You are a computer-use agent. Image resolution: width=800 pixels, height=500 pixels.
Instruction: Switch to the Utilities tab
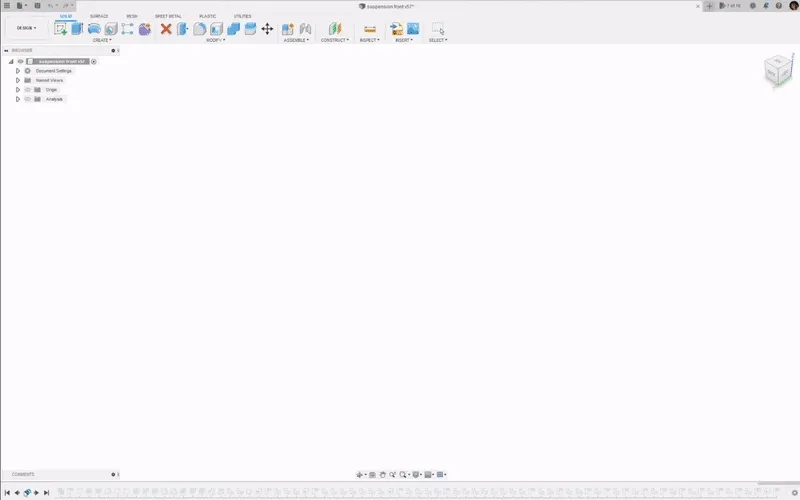242,16
